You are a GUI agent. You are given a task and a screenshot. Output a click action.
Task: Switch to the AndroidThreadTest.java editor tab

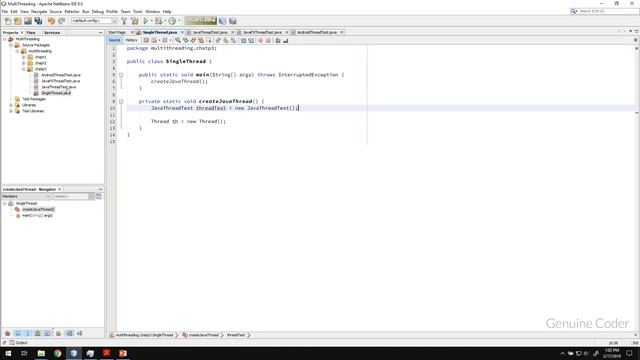[x=317, y=32]
